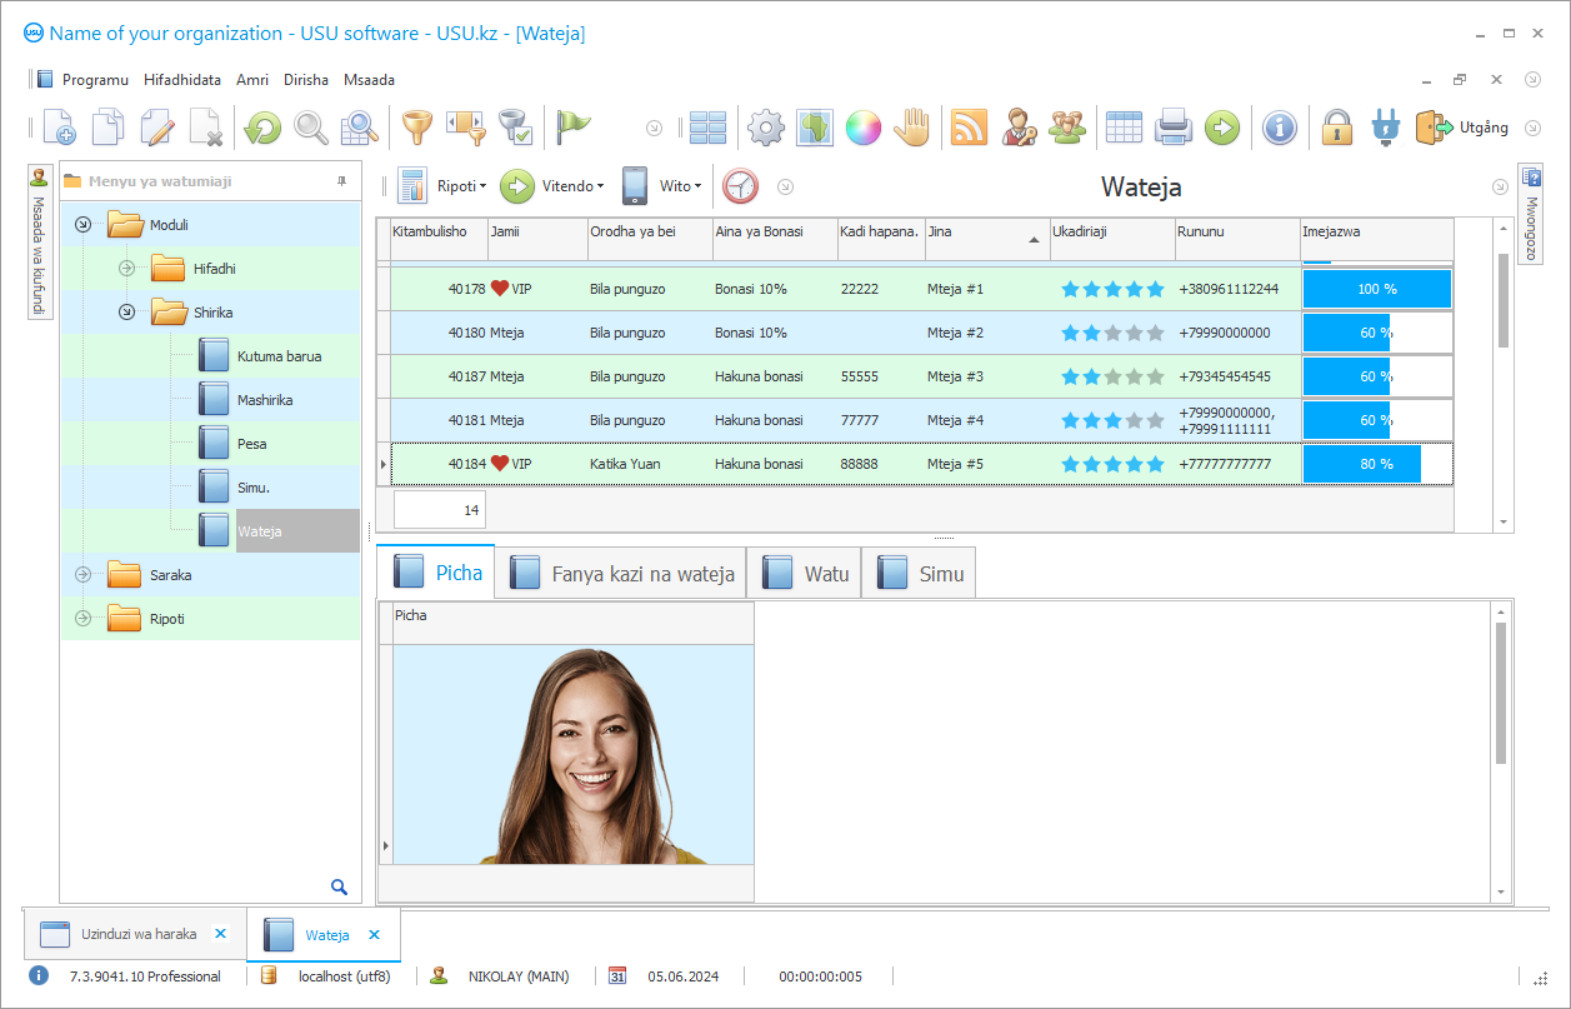
Task: Expand the Ripoti folder in tree
Action: [83, 619]
